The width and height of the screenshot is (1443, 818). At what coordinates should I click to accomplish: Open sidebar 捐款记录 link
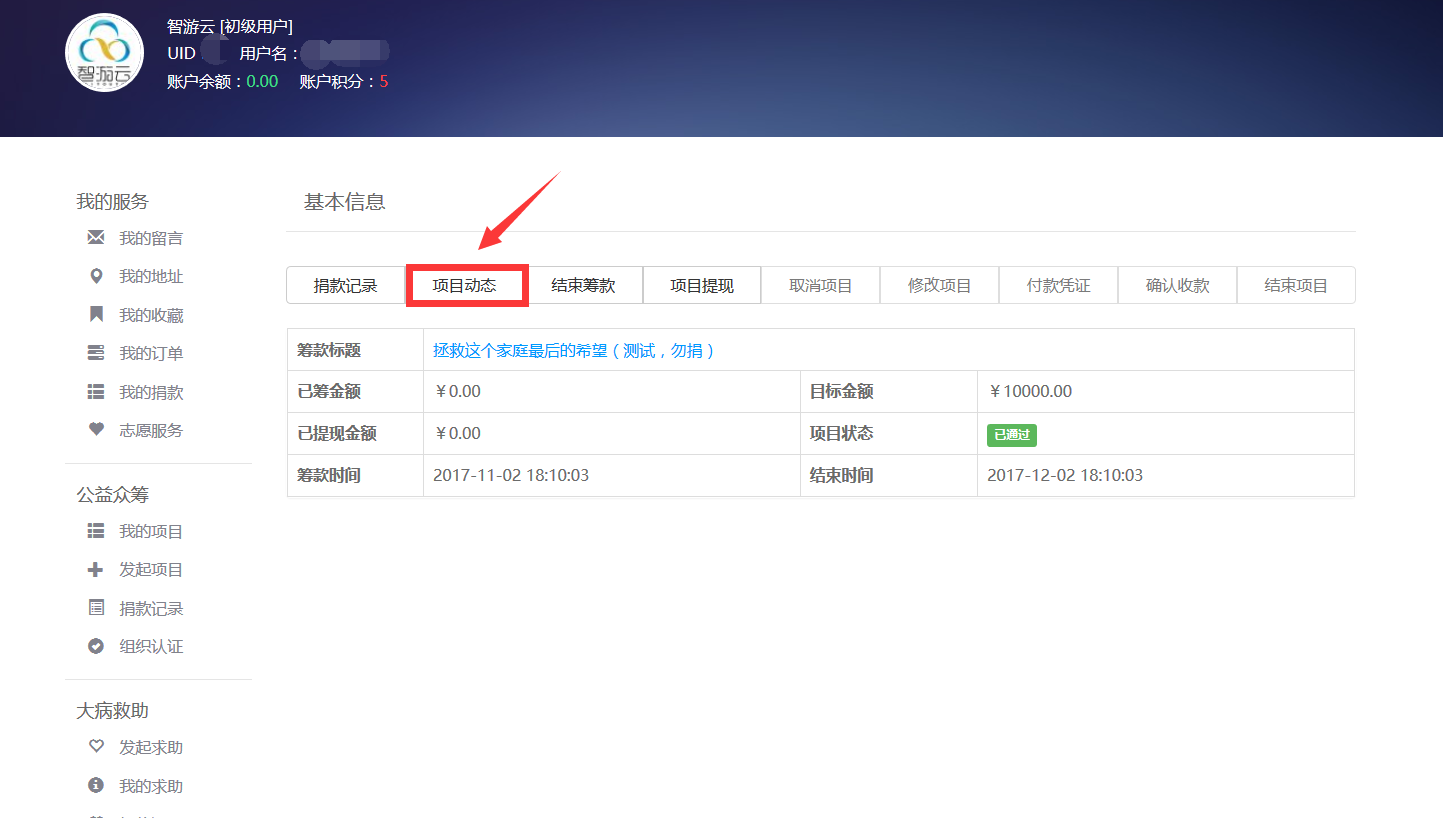(x=151, y=608)
